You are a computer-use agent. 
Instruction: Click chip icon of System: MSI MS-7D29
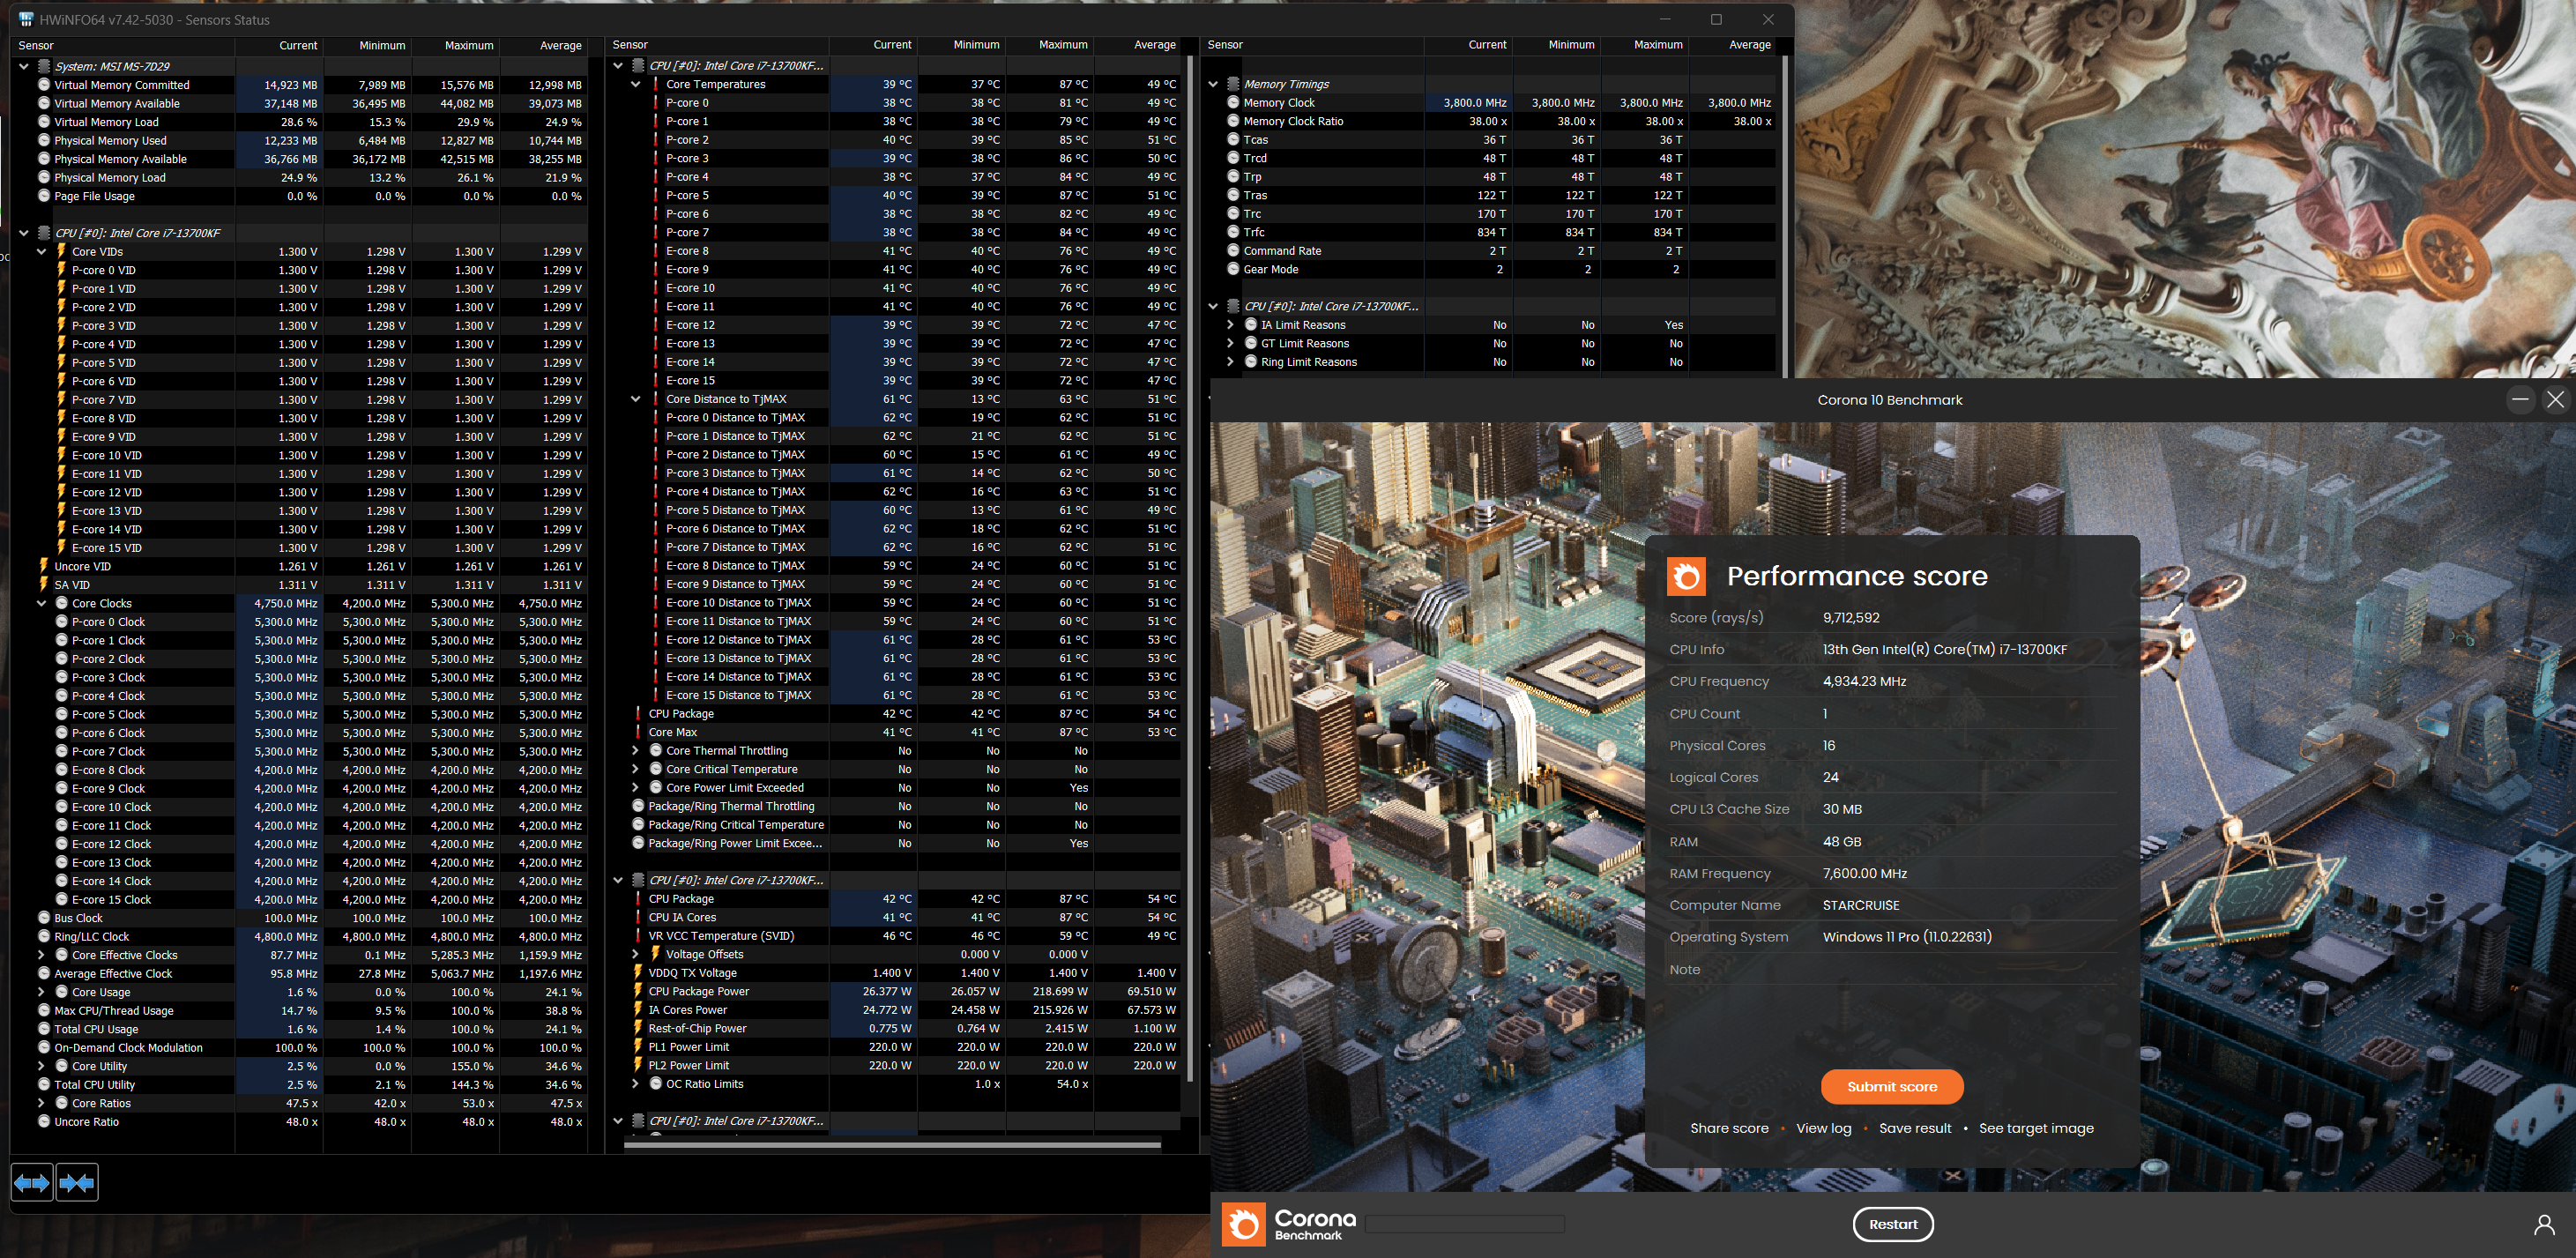pos(44,66)
